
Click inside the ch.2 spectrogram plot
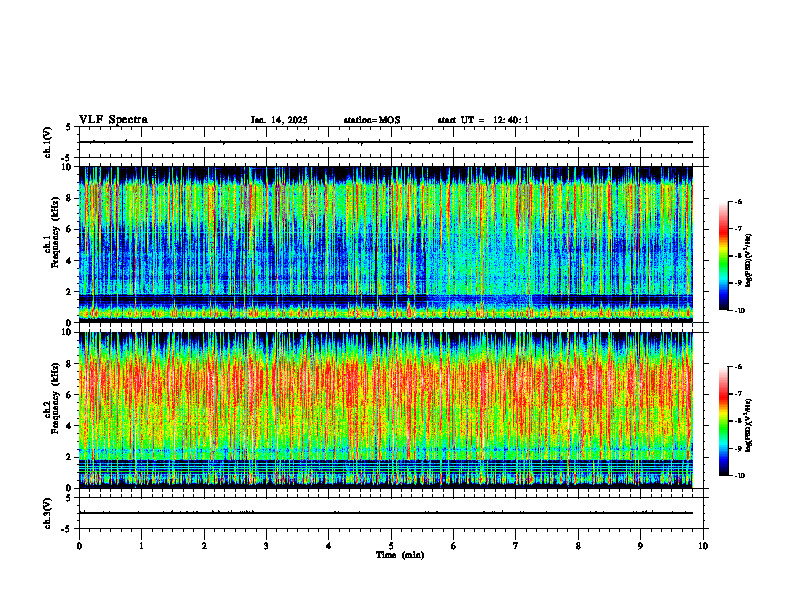(386, 410)
